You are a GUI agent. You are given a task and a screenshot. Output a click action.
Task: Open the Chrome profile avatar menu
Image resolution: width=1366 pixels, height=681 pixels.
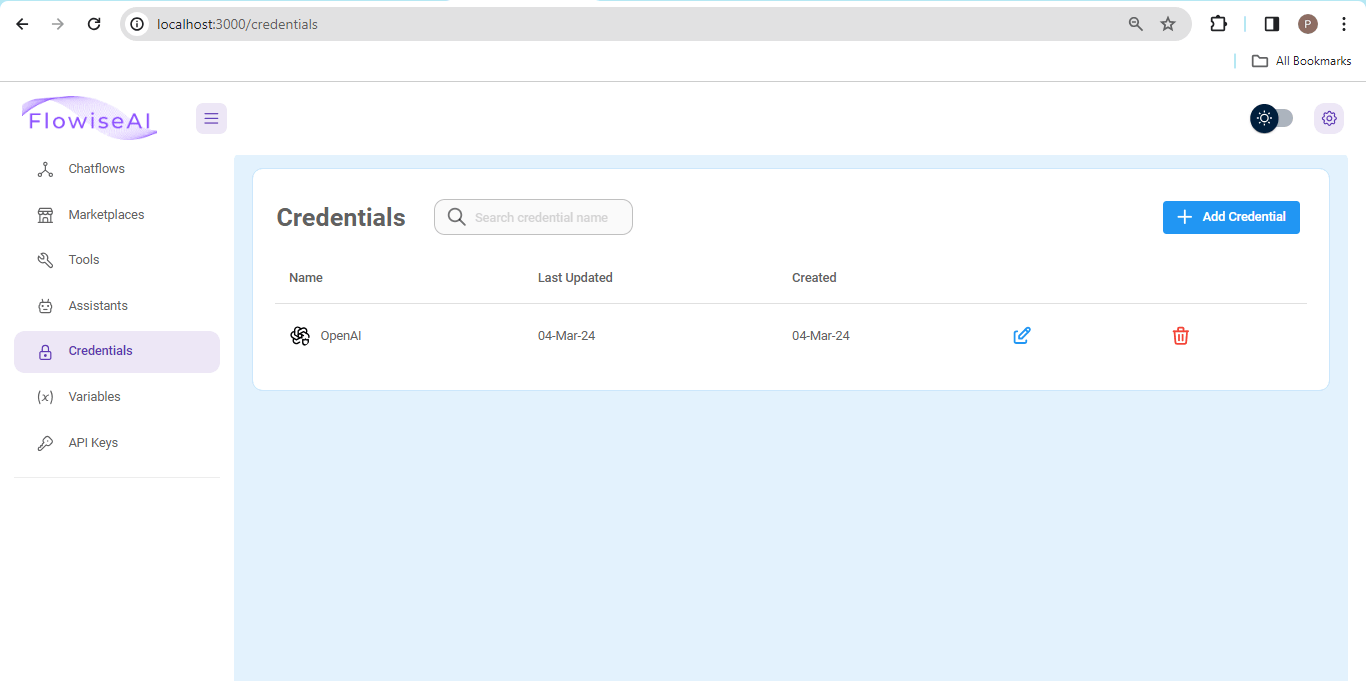1307,24
